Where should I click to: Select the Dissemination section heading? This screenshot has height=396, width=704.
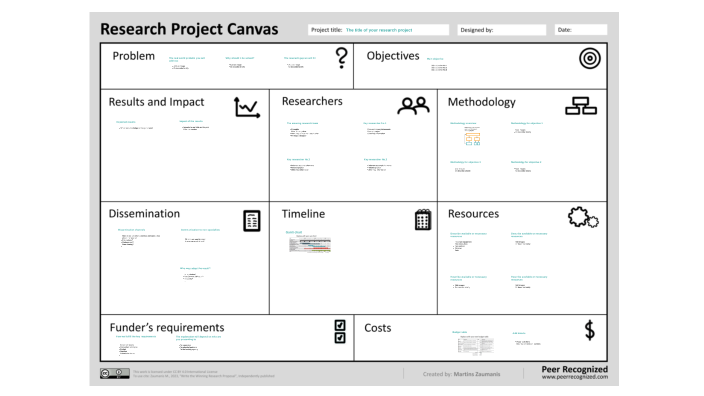144,214
